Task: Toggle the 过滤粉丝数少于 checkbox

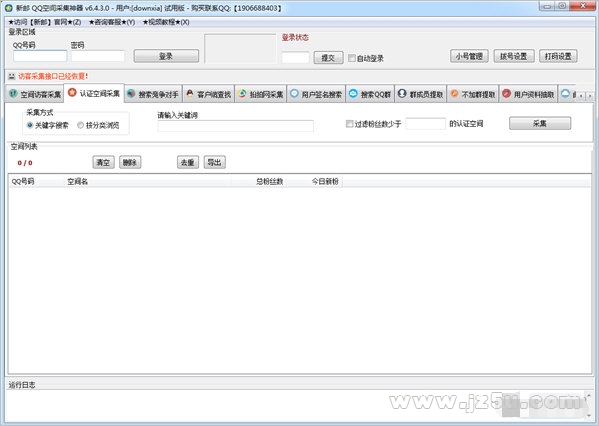Action: pos(349,124)
